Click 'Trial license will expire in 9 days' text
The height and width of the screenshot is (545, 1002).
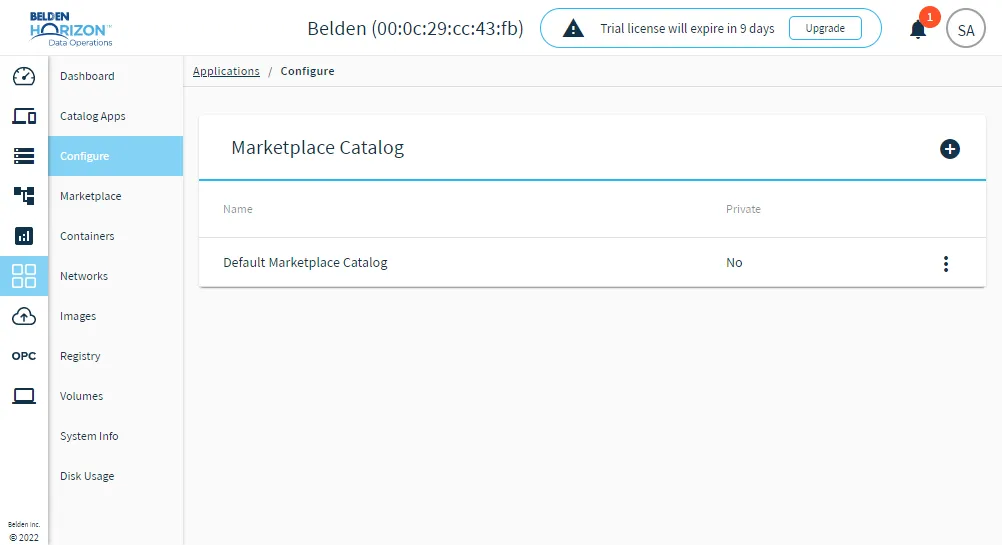[x=687, y=29]
